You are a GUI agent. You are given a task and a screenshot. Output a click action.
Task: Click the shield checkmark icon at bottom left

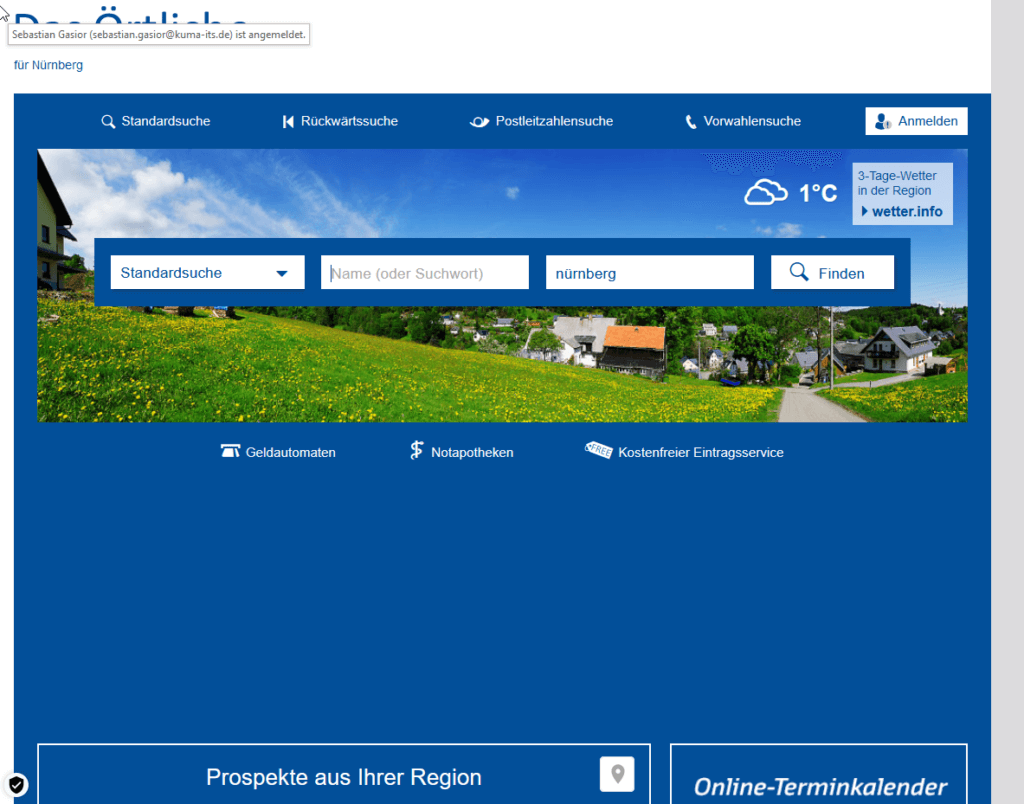click(17, 784)
